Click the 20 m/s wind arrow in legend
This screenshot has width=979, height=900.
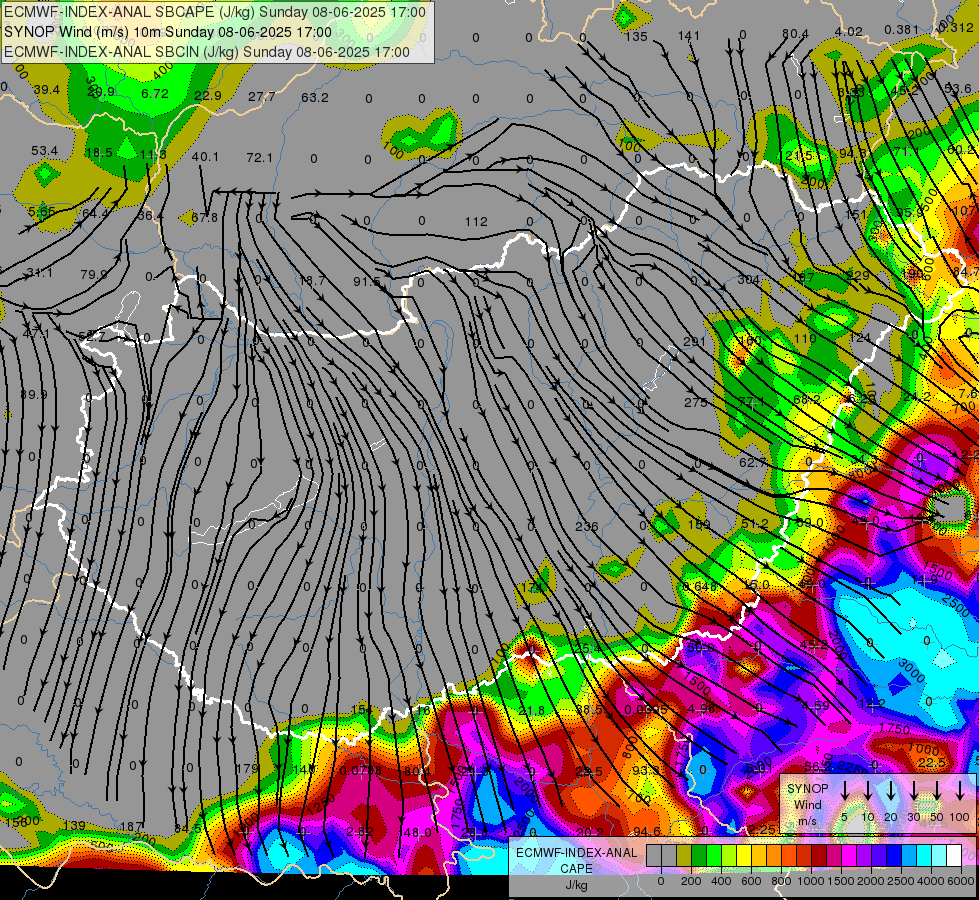point(891,791)
